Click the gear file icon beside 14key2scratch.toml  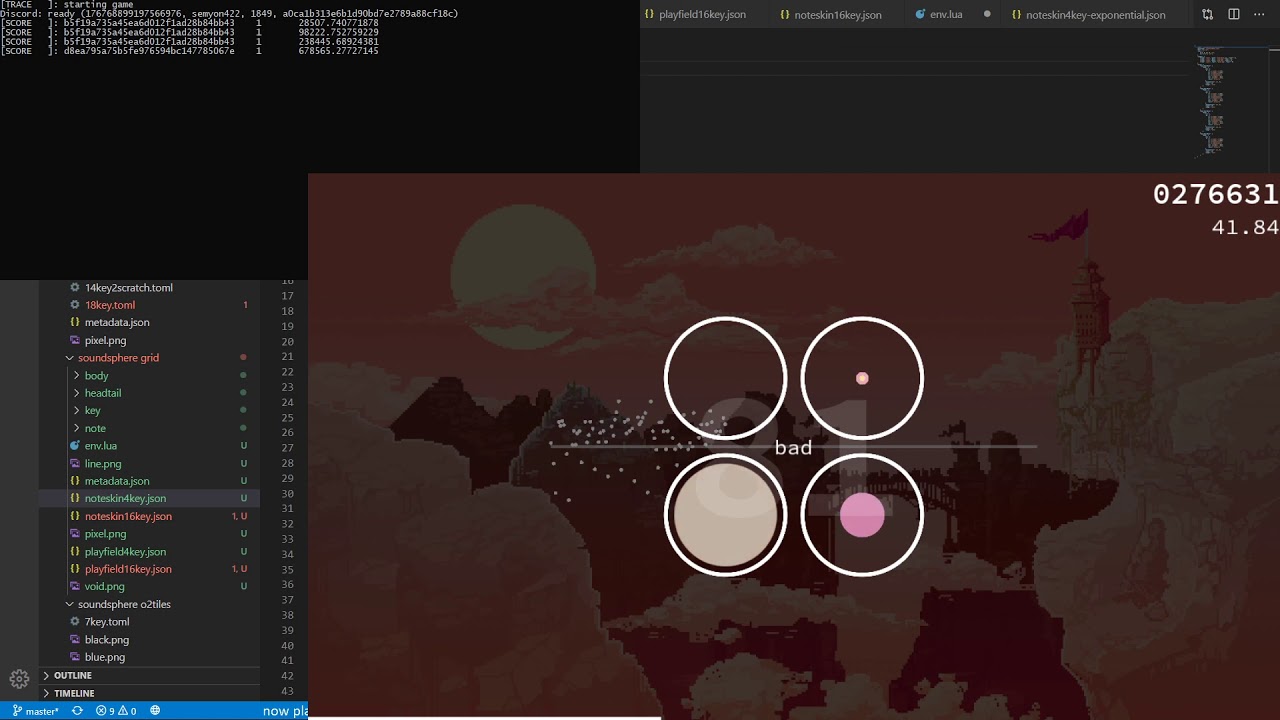point(75,288)
